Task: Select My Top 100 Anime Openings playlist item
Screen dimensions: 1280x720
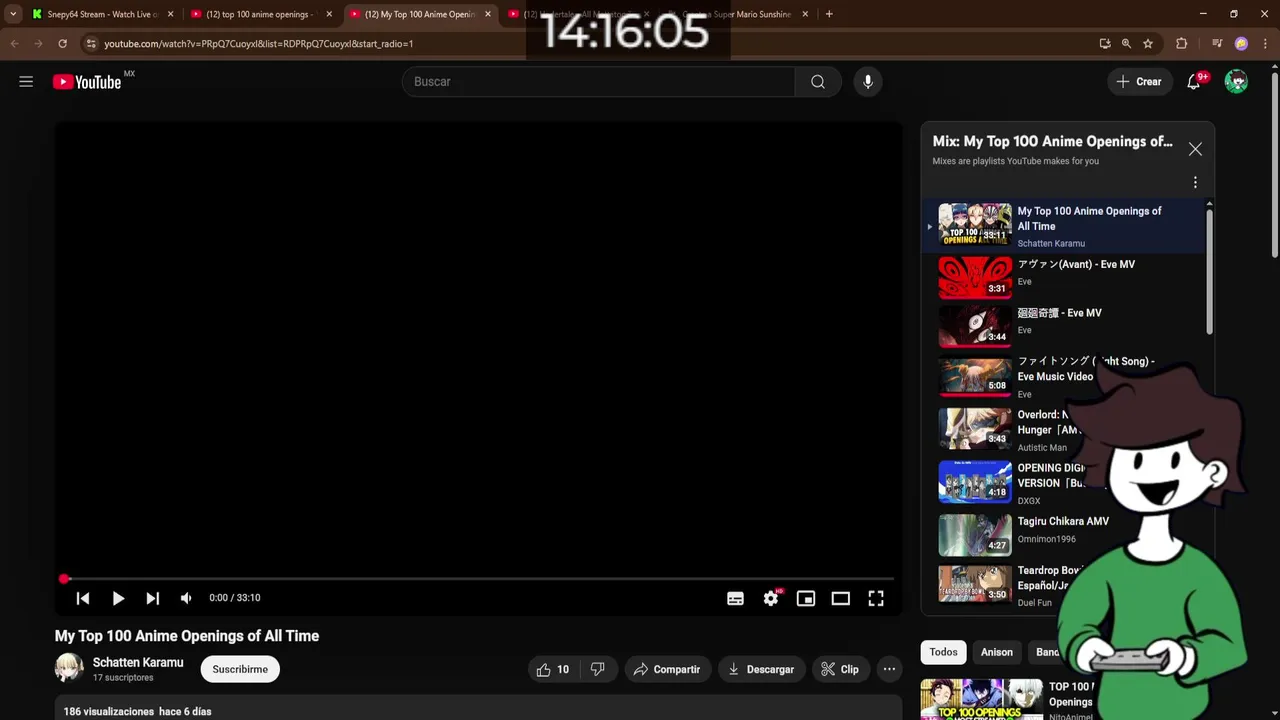Action: pos(1065,225)
